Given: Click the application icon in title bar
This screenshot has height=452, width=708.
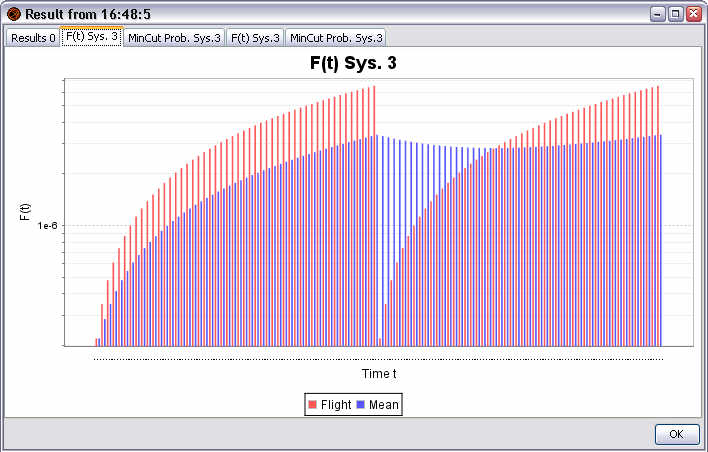Looking at the screenshot, I should point(14,14).
